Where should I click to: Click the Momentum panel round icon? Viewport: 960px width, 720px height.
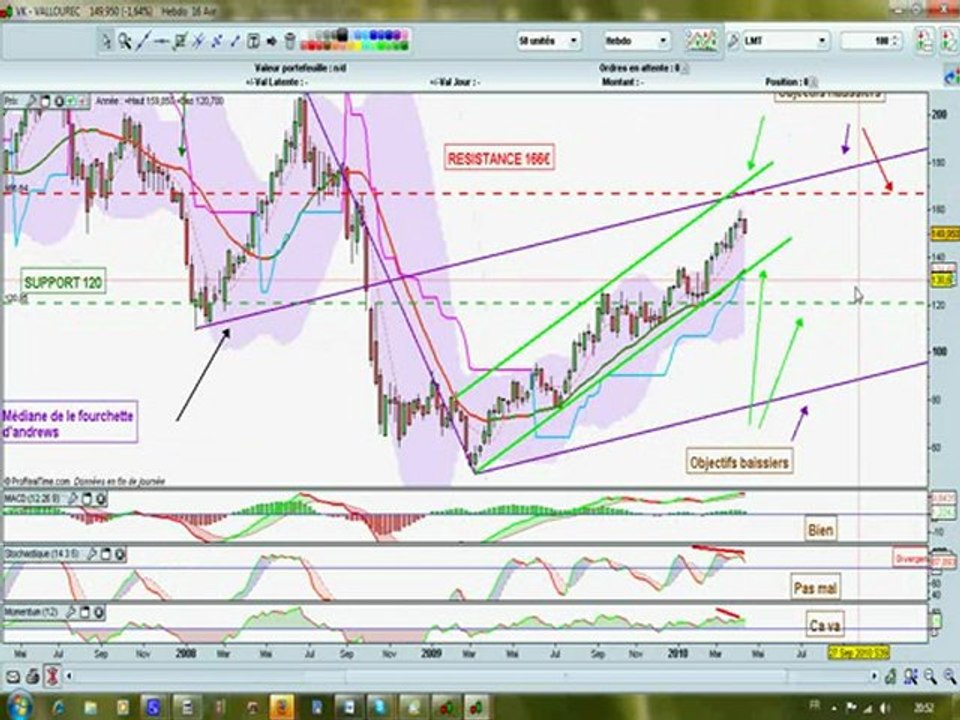(x=99, y=612)
